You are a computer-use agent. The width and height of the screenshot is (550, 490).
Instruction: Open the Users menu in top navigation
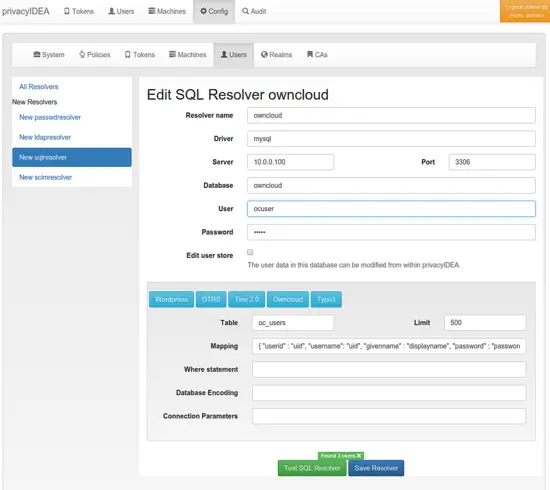point(121,11)
